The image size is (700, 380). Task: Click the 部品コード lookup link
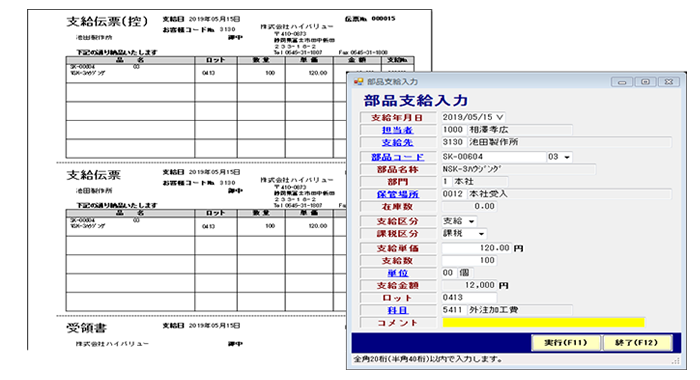[x=397, y=157]
